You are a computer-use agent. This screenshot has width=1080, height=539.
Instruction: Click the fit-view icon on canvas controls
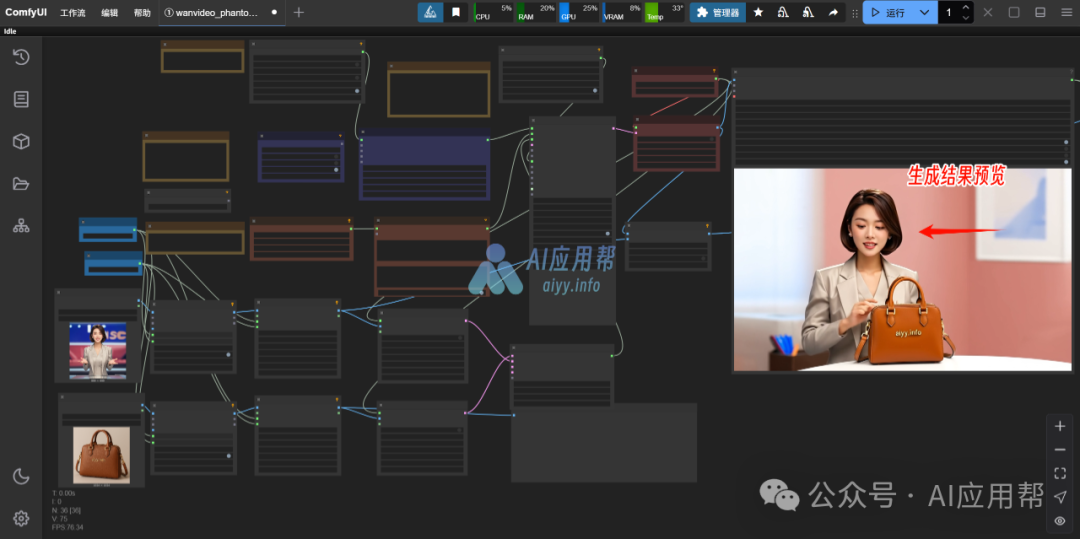tap(1060, 473)
